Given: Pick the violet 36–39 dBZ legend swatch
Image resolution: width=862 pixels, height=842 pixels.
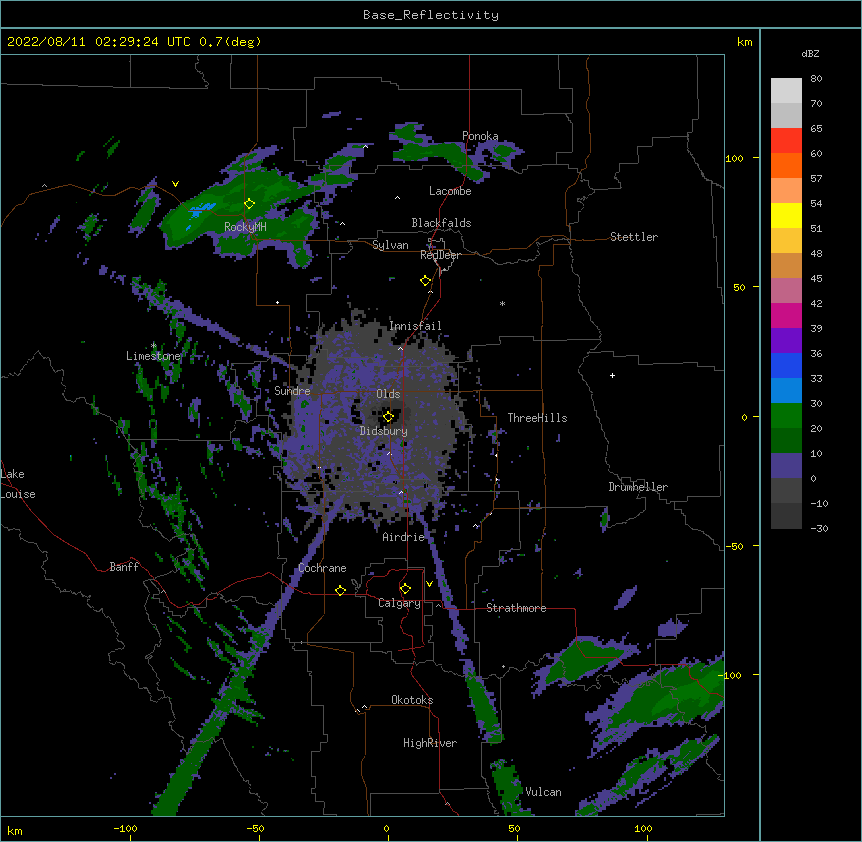Looking at the screenshot, I should [786, 341].
